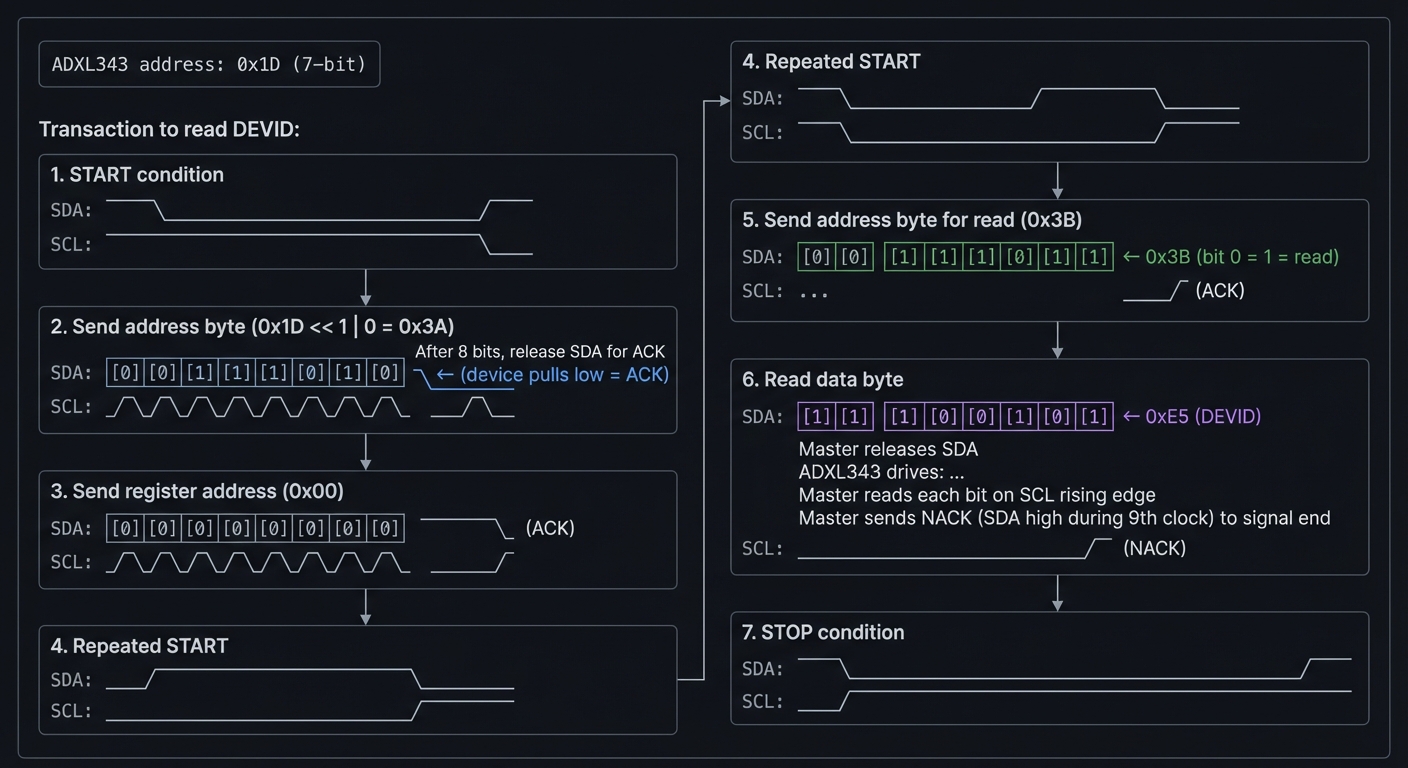Click the SCL clock pulses in step 3
Viewport: 1408px width, 768px height.
point(258,562)
